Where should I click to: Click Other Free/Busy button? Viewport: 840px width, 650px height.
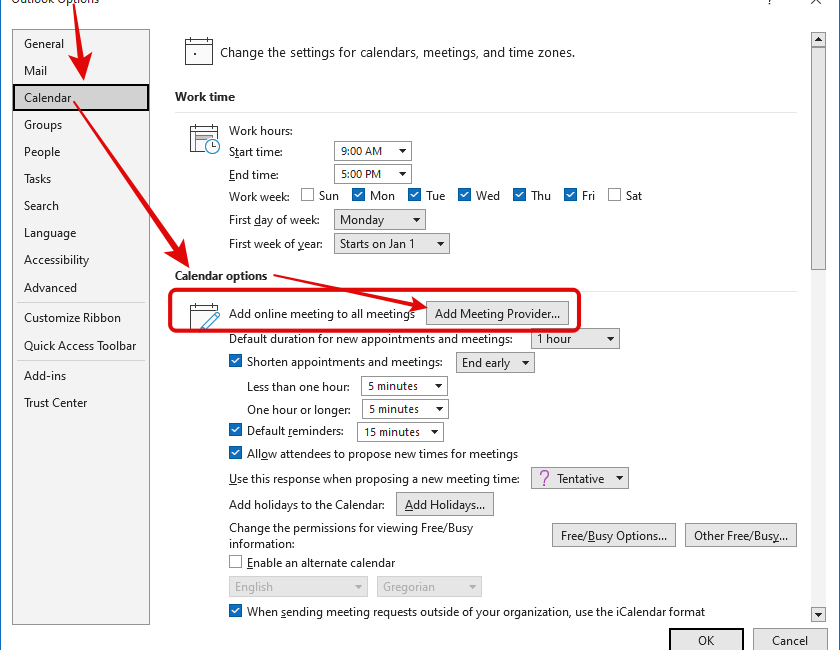[x=741, y=535]
